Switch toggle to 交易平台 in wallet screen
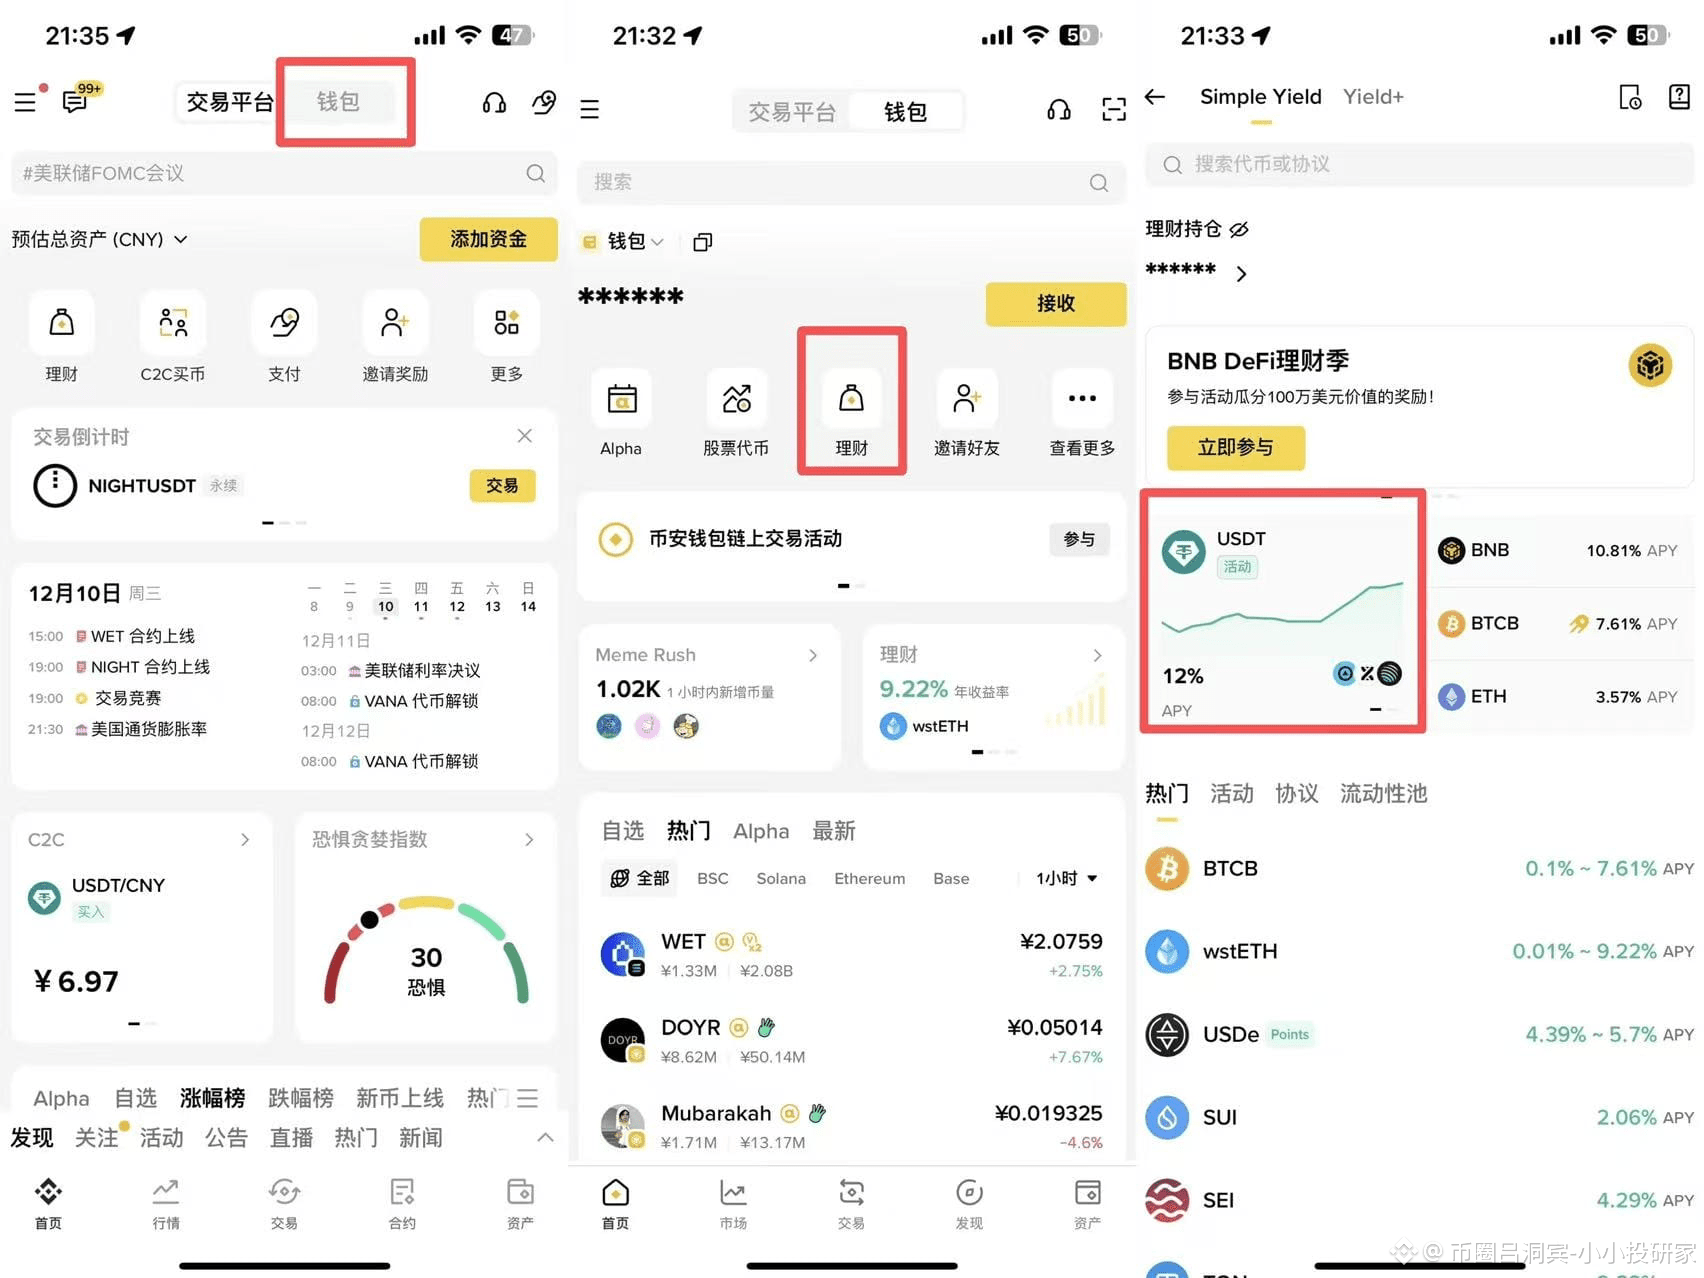Screen dimensions: 1704x1278 click(x=791, y=111)
